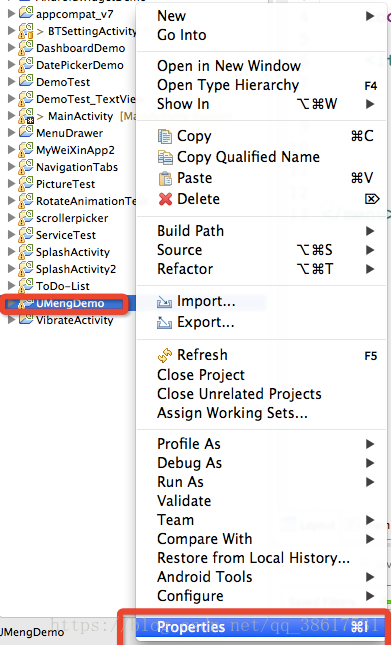391x645 pixels.
Task: Expand the MainActivity project node
Action: pyautogui.click(x=12, y=116)
